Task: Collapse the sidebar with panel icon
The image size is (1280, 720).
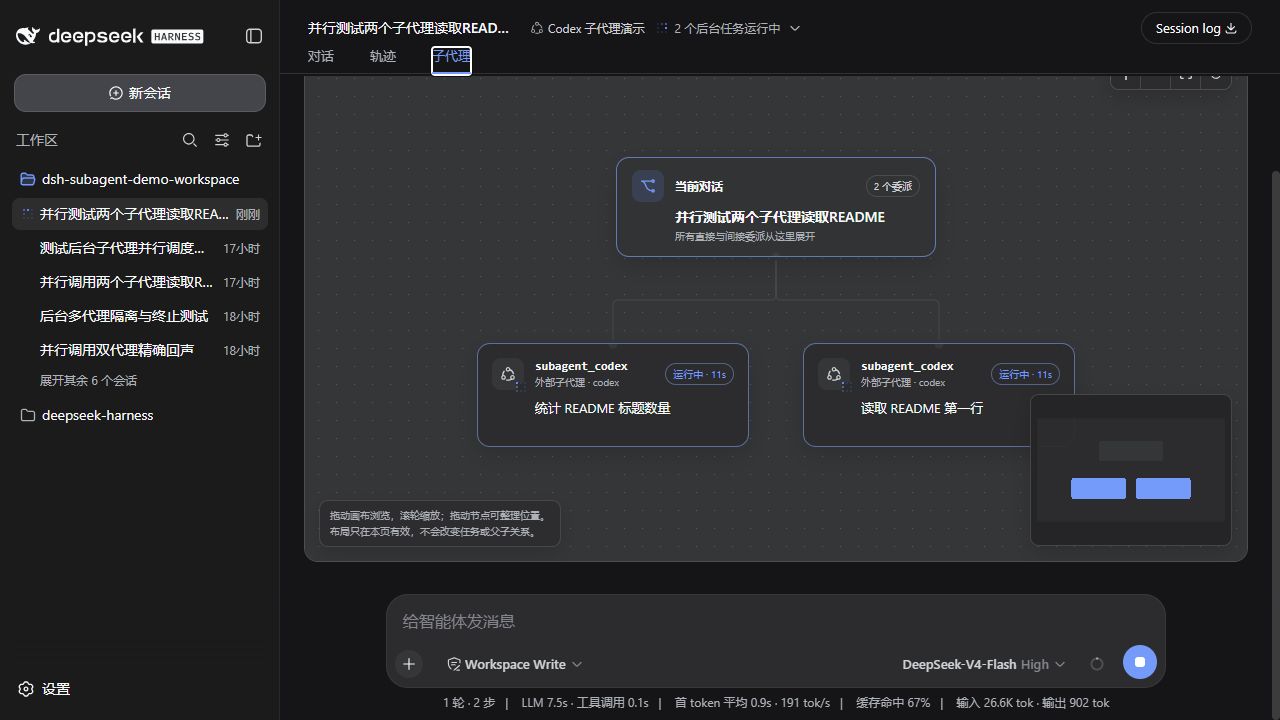Action: pyautogui.click(x=254, y=36)
